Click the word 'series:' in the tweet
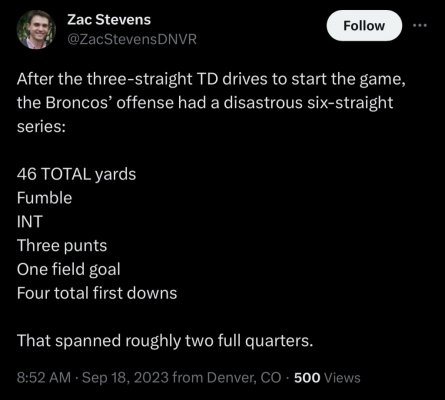 (x=41, y=127)
